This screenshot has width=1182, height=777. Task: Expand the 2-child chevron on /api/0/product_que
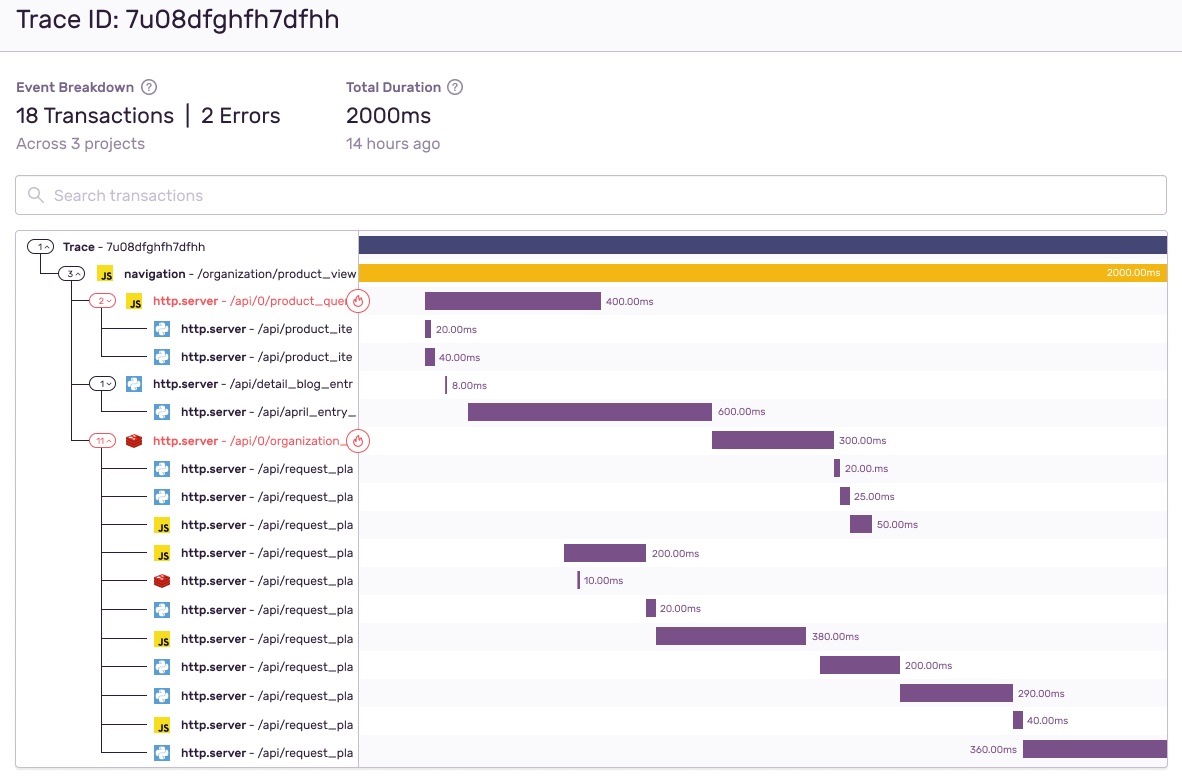coord(103,300)
